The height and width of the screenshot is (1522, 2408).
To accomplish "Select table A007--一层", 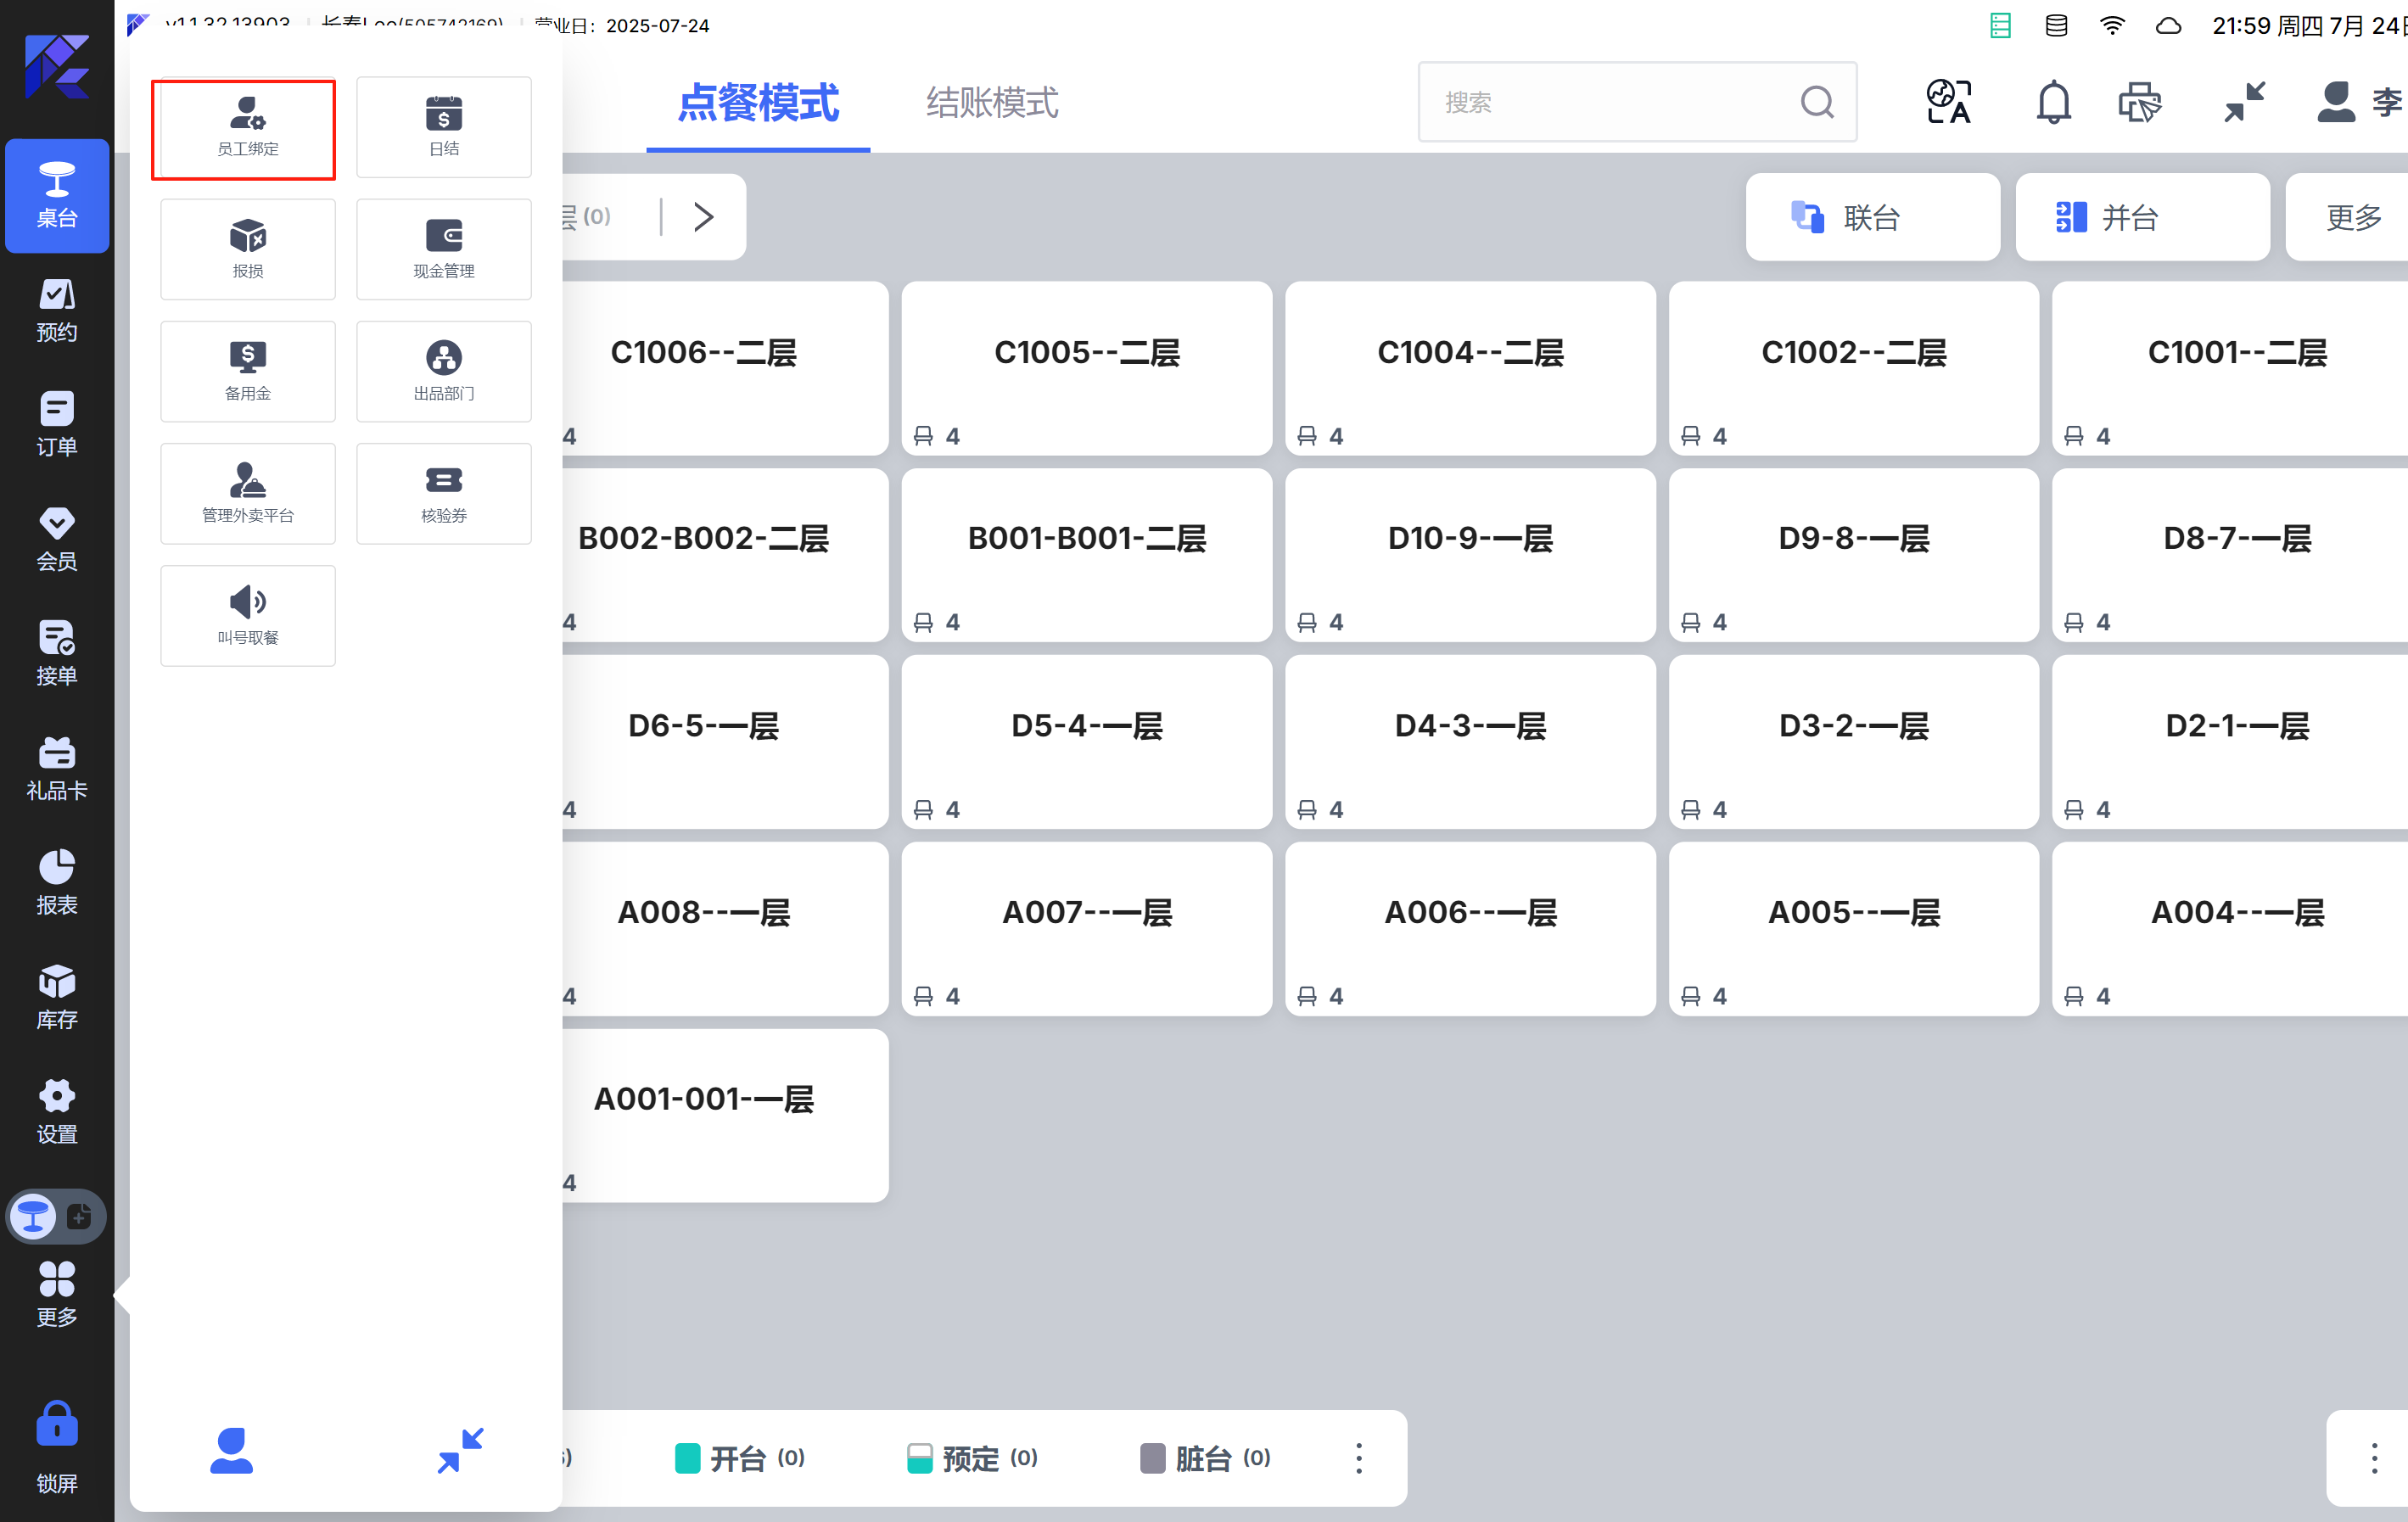I will (1087, 929).
